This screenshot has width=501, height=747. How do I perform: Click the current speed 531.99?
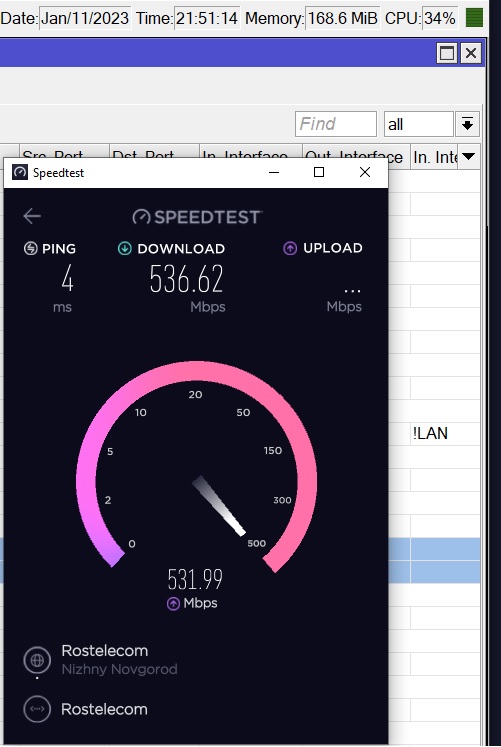[x=195, y=579]
